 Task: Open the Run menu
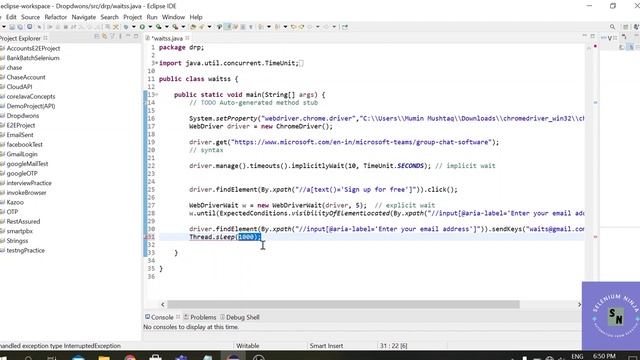(x=152, y=17)
